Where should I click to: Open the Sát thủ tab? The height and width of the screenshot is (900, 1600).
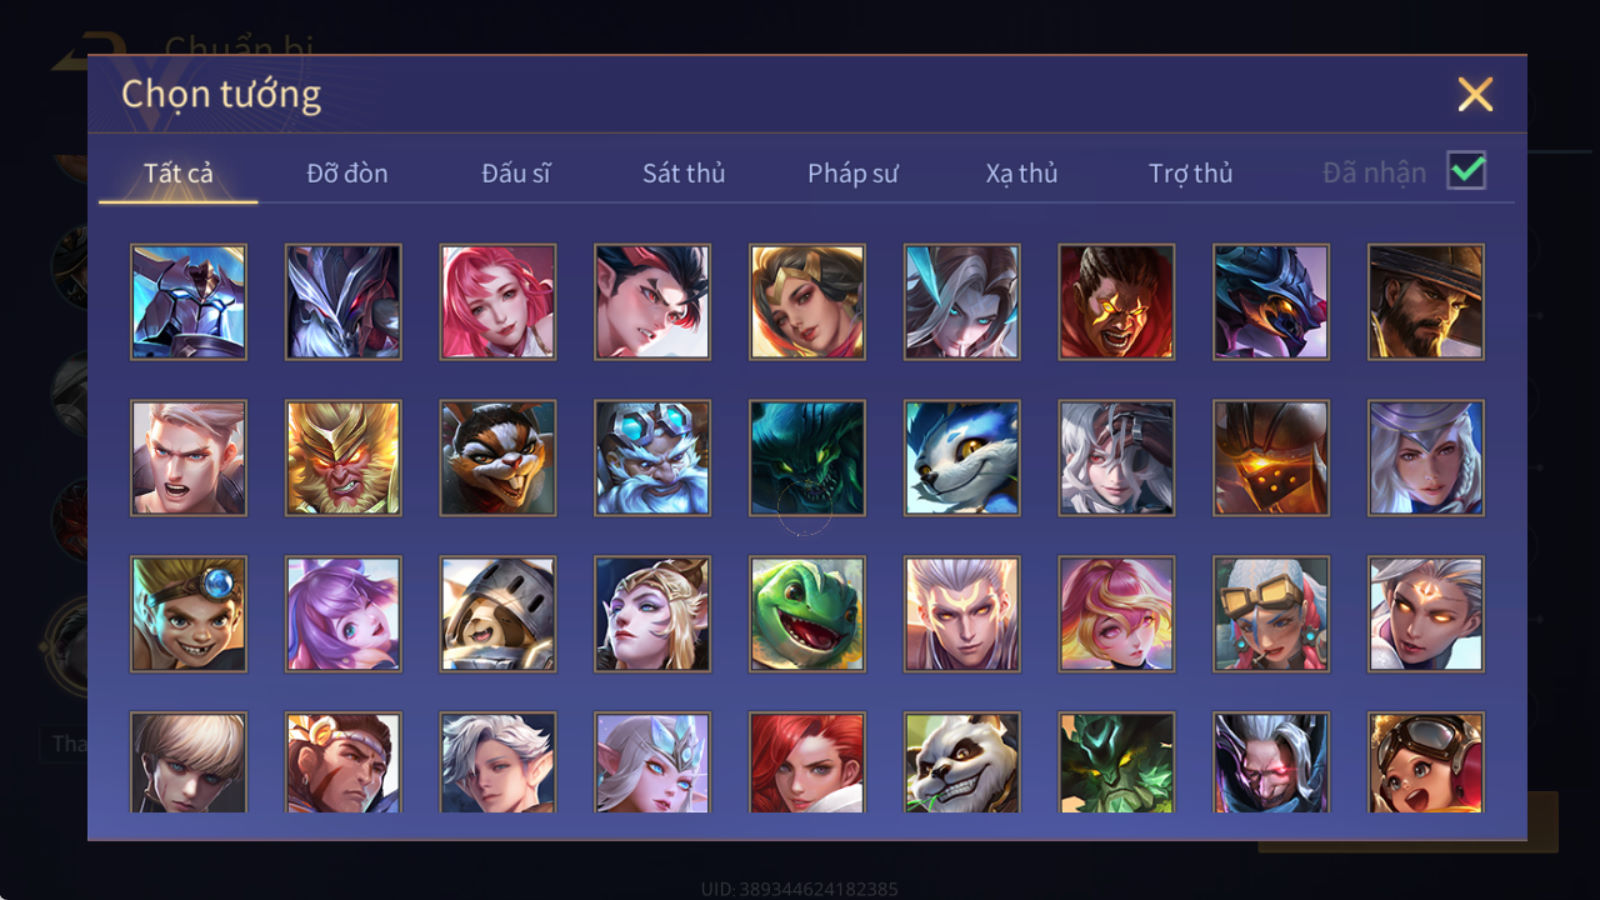pos(684,173)
